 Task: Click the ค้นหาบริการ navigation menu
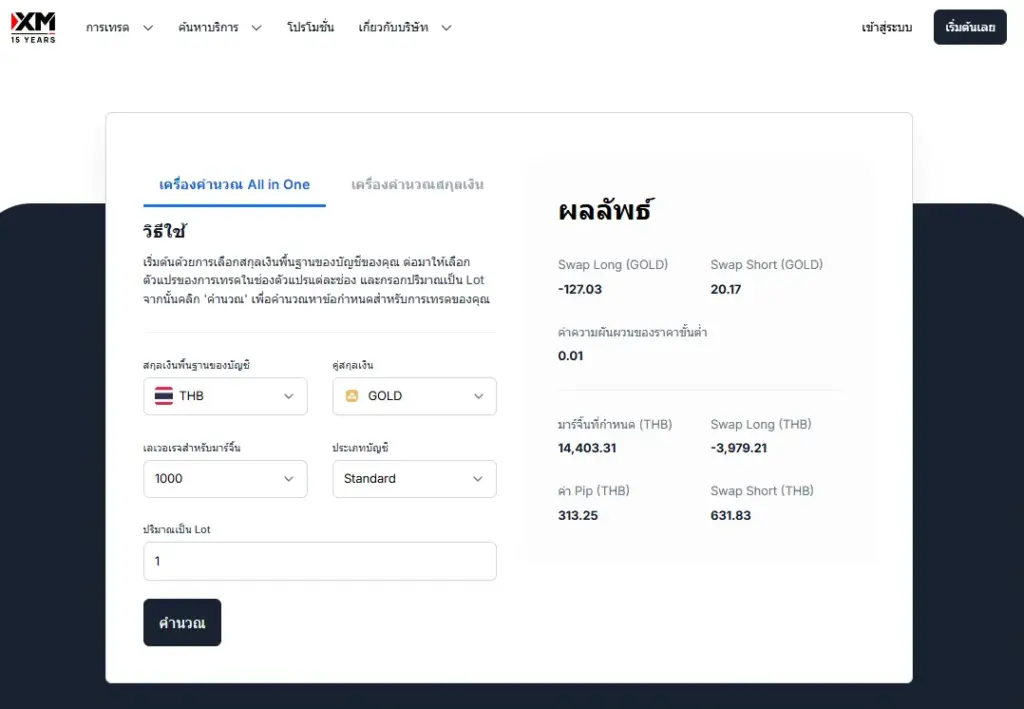tap(208, 28)
